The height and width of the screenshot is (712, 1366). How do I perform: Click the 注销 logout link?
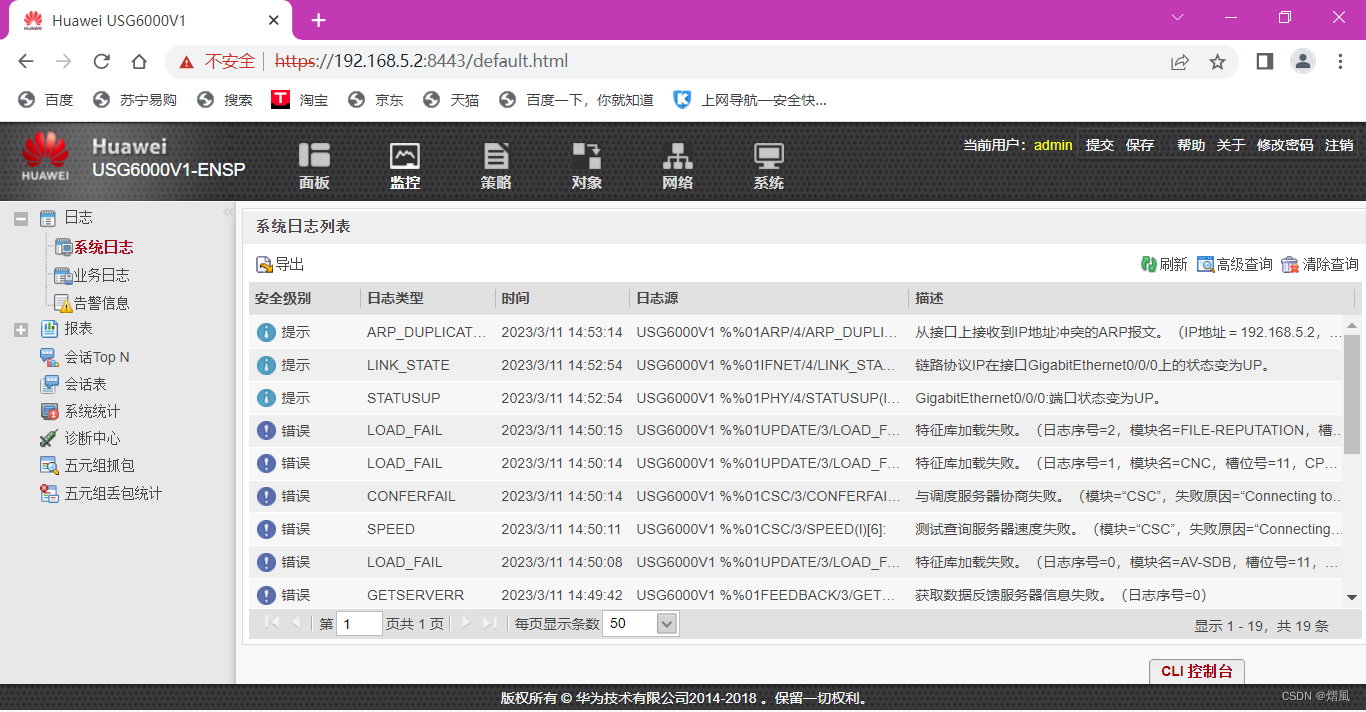tap(1339, 145)
